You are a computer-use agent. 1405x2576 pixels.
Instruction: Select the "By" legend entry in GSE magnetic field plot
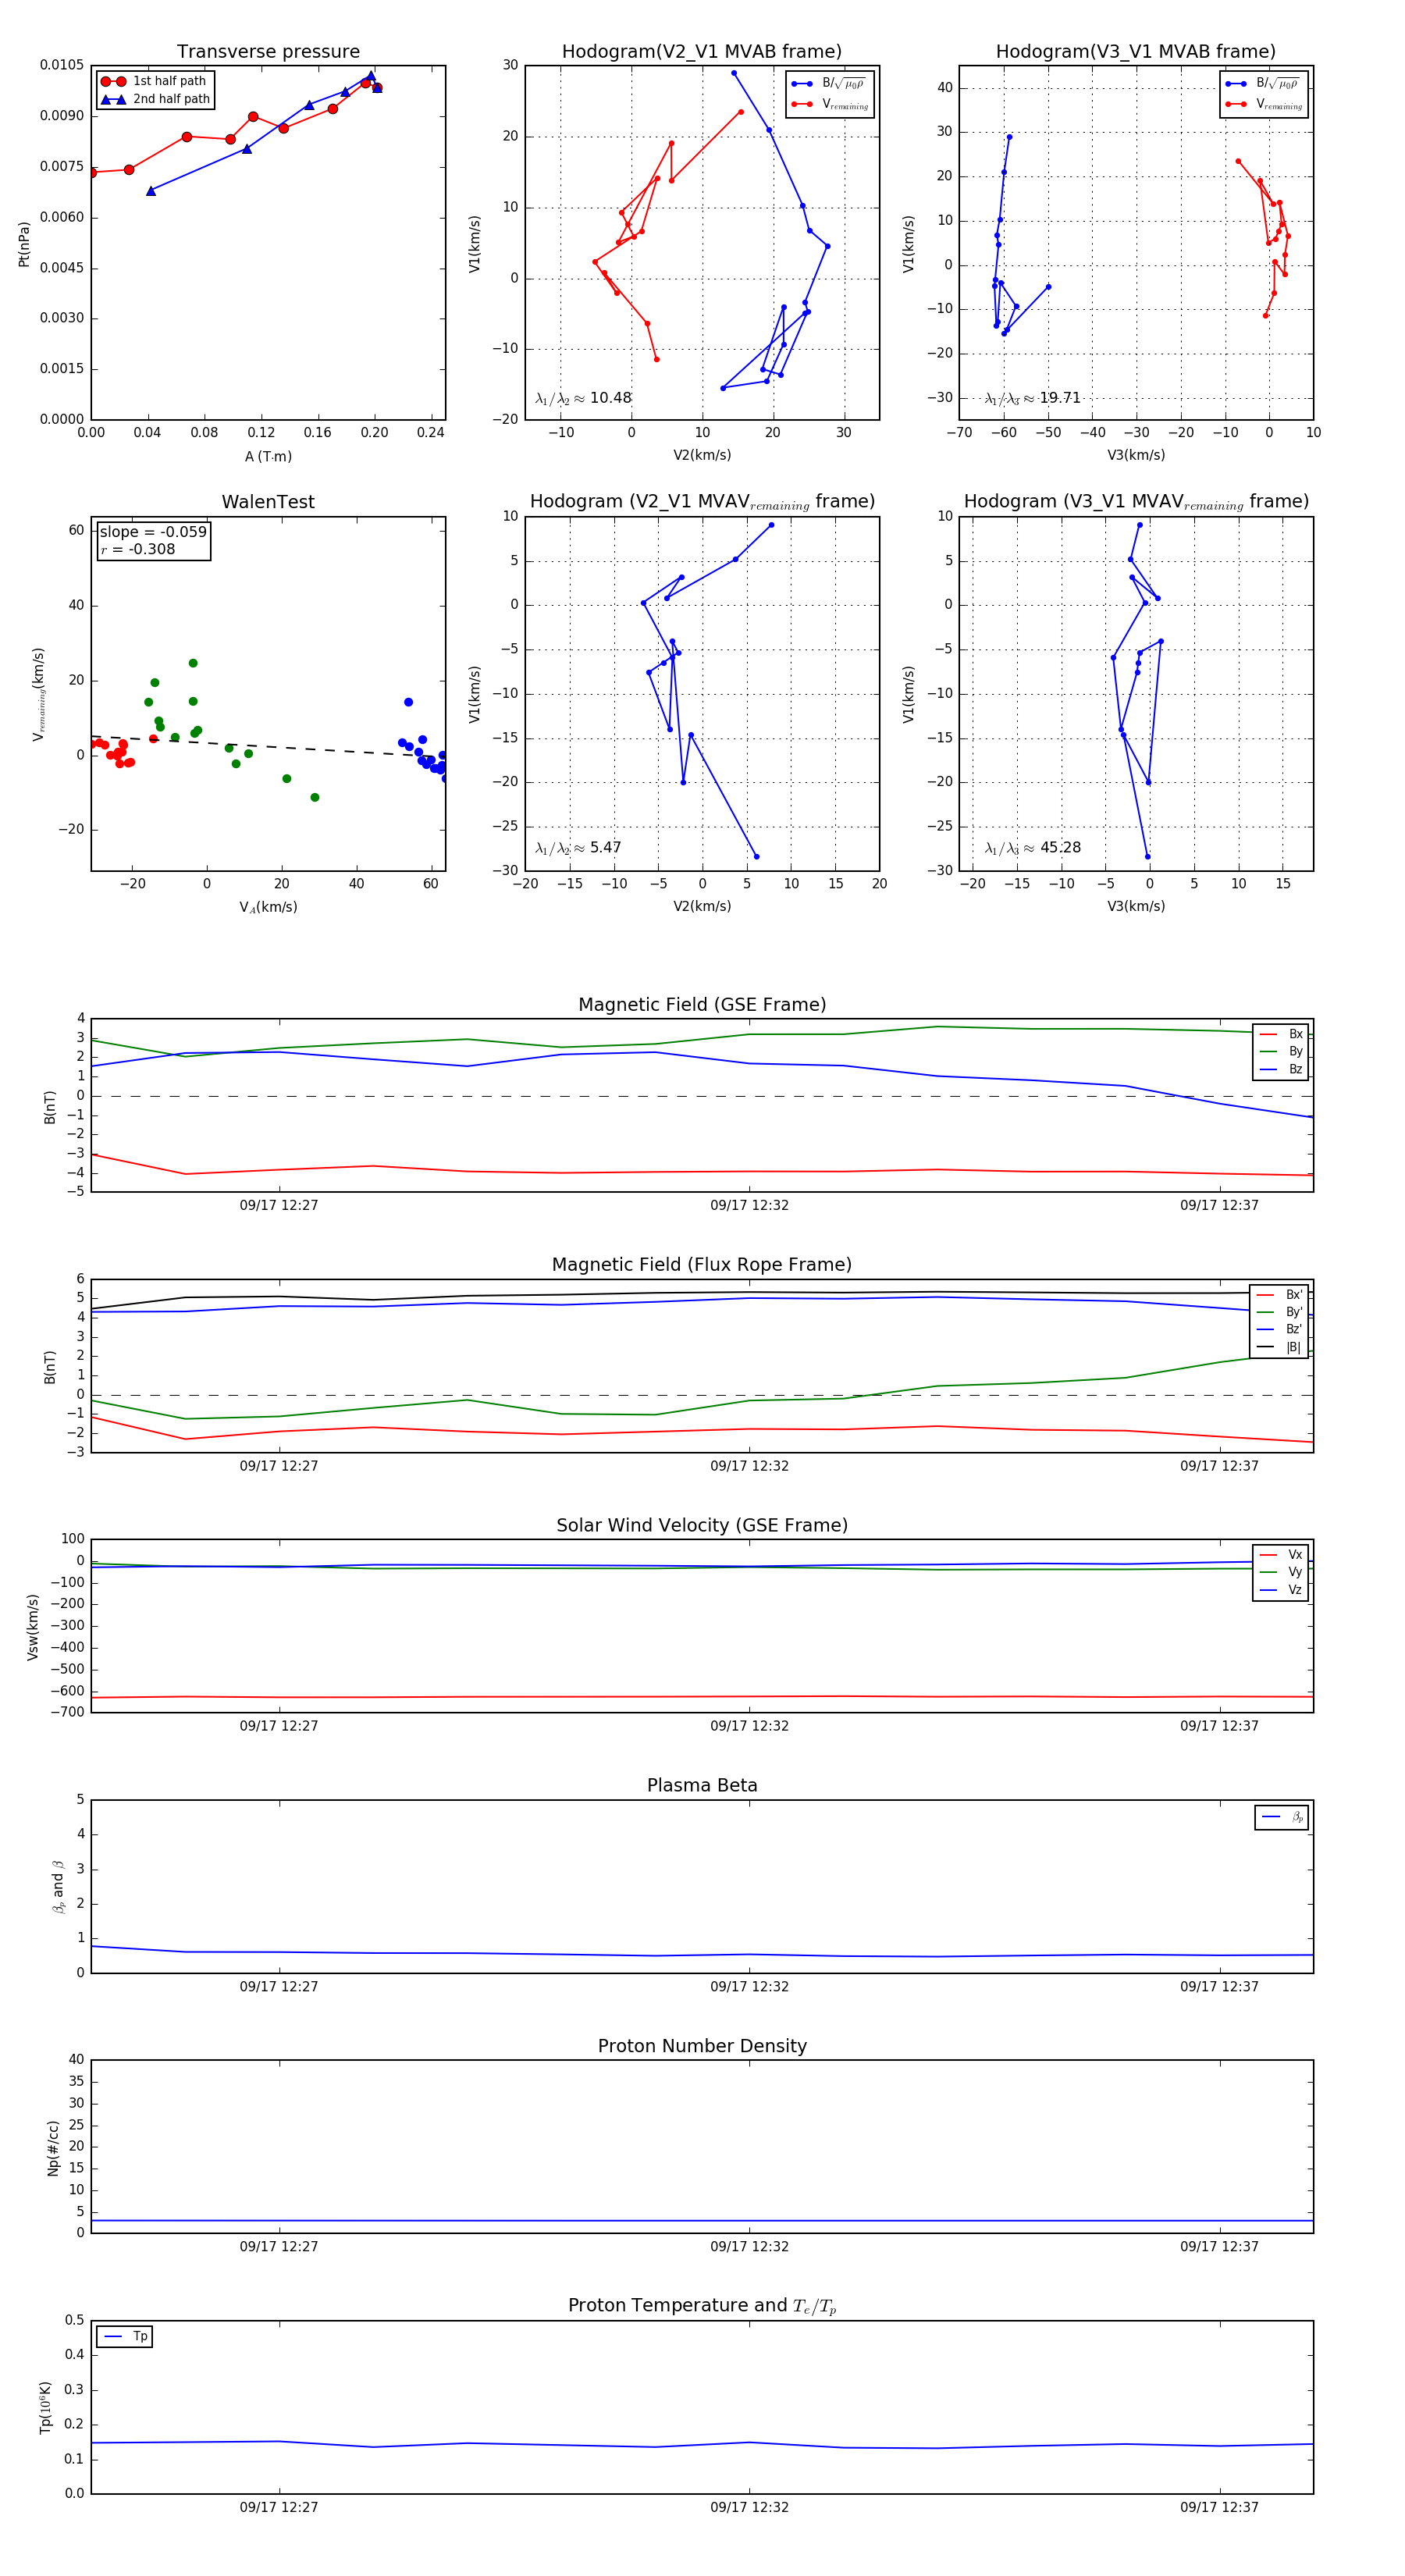tap(1281, 1052)
